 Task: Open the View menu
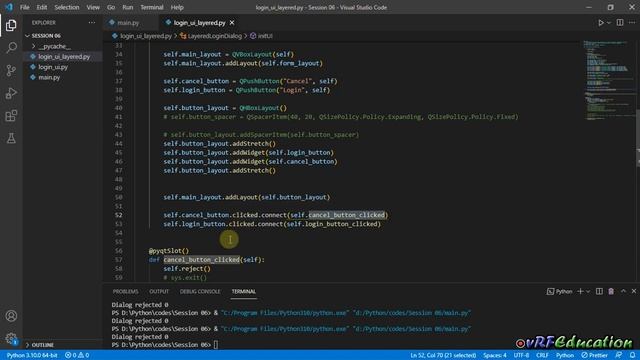click(x=93, y=7)
